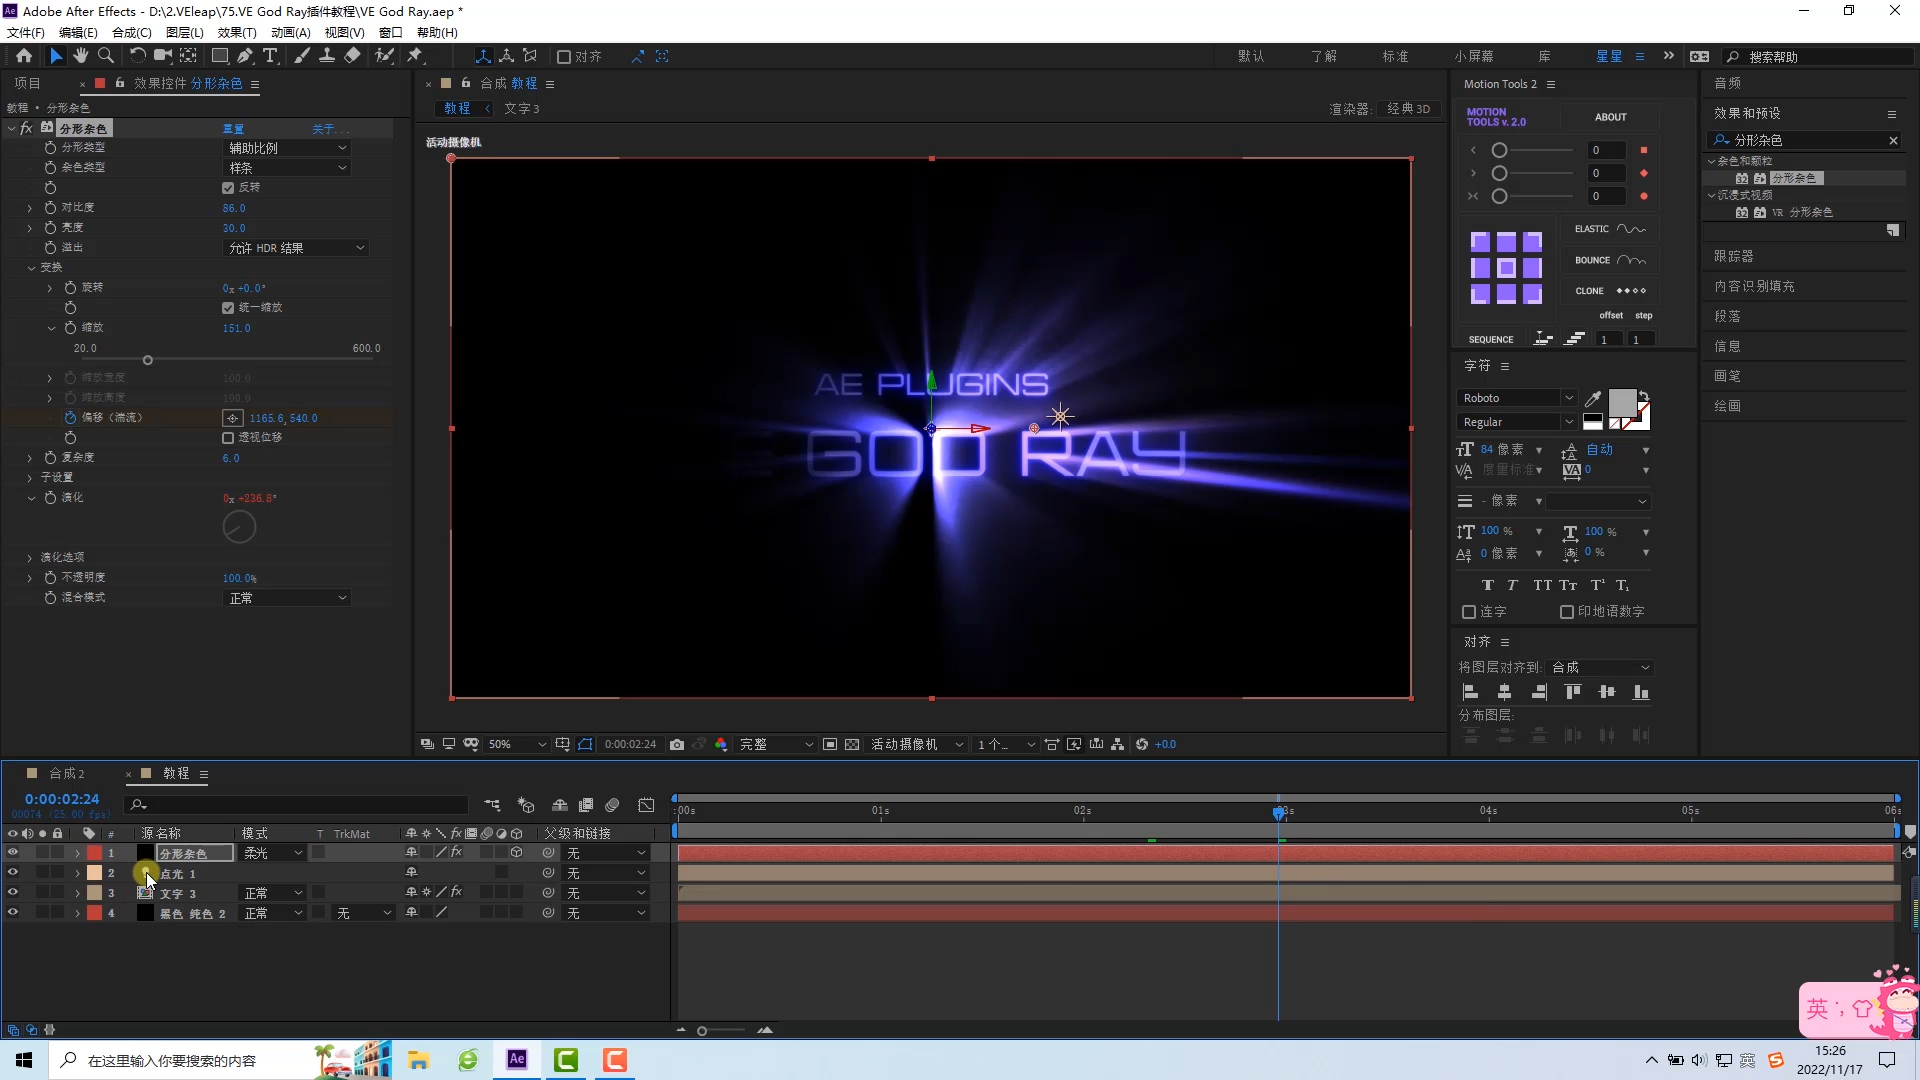Select the Roto Brush tool
Screen dimensions: 1920x1080
click(384, 56)
